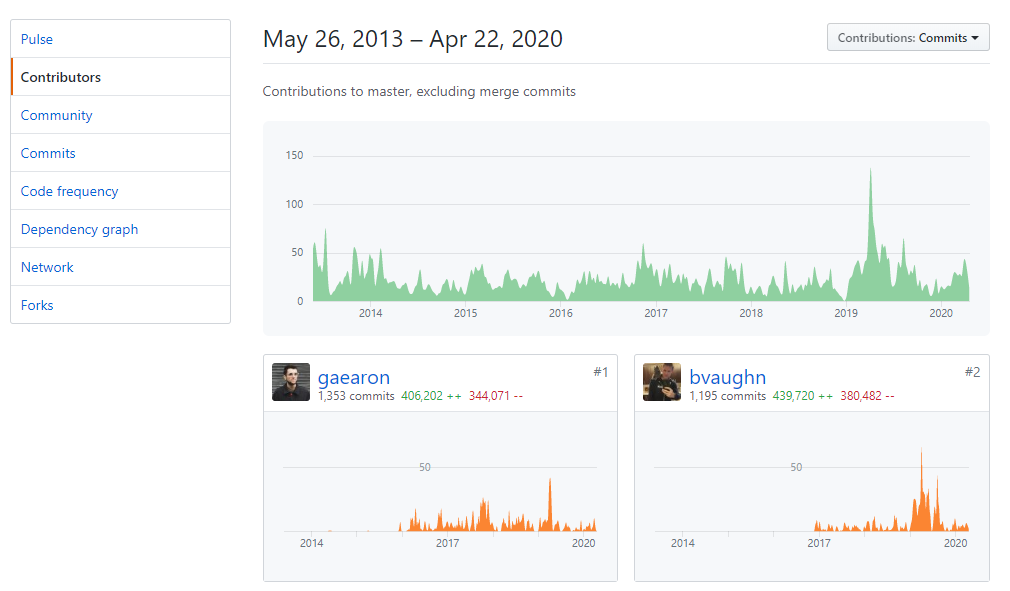Open the Forks list
The width and height of the screenshot is (1010, 591).
[x=37, y=305]
